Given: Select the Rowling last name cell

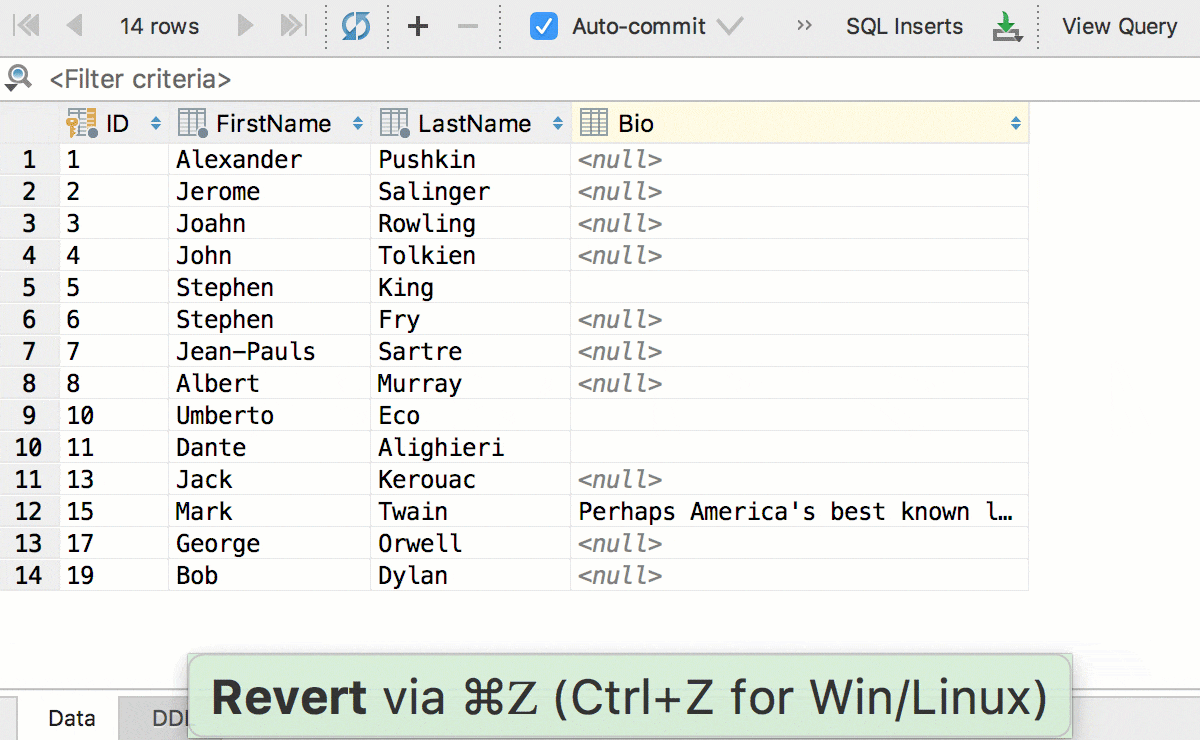Looking at the screenshot, I should [x=471, y=224].
